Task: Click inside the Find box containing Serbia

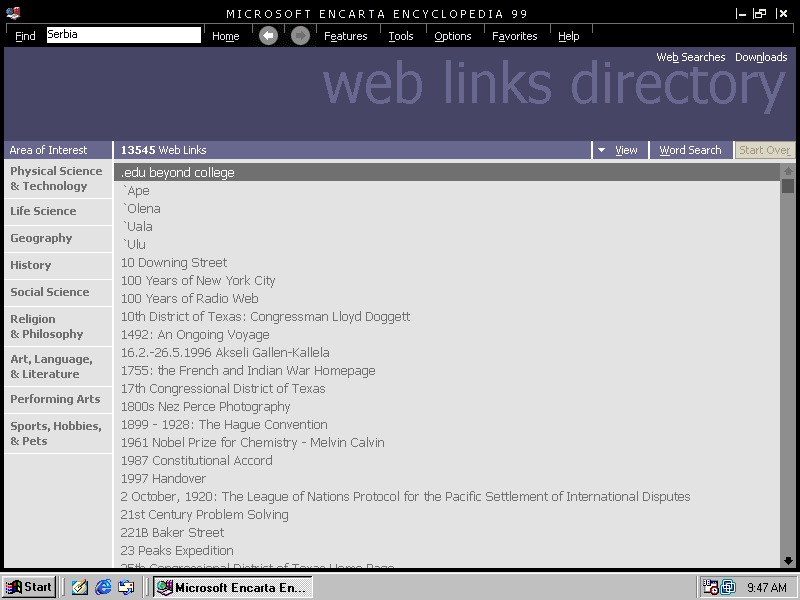Action: [x=123, y=35]
